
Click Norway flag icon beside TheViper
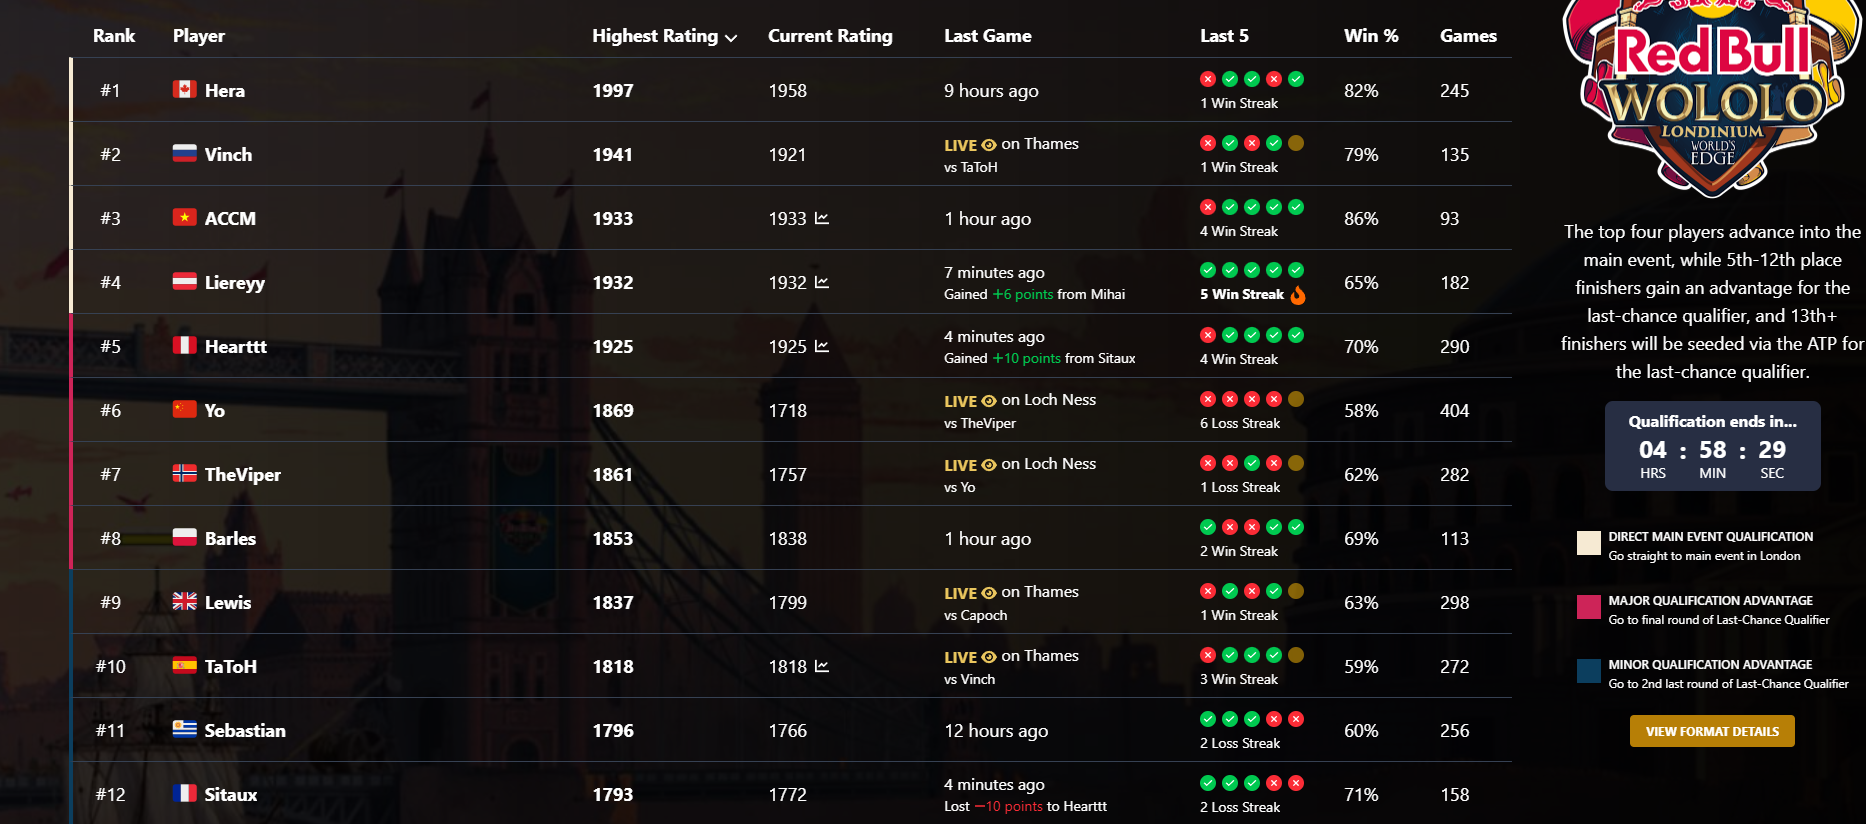coord(184,473)
